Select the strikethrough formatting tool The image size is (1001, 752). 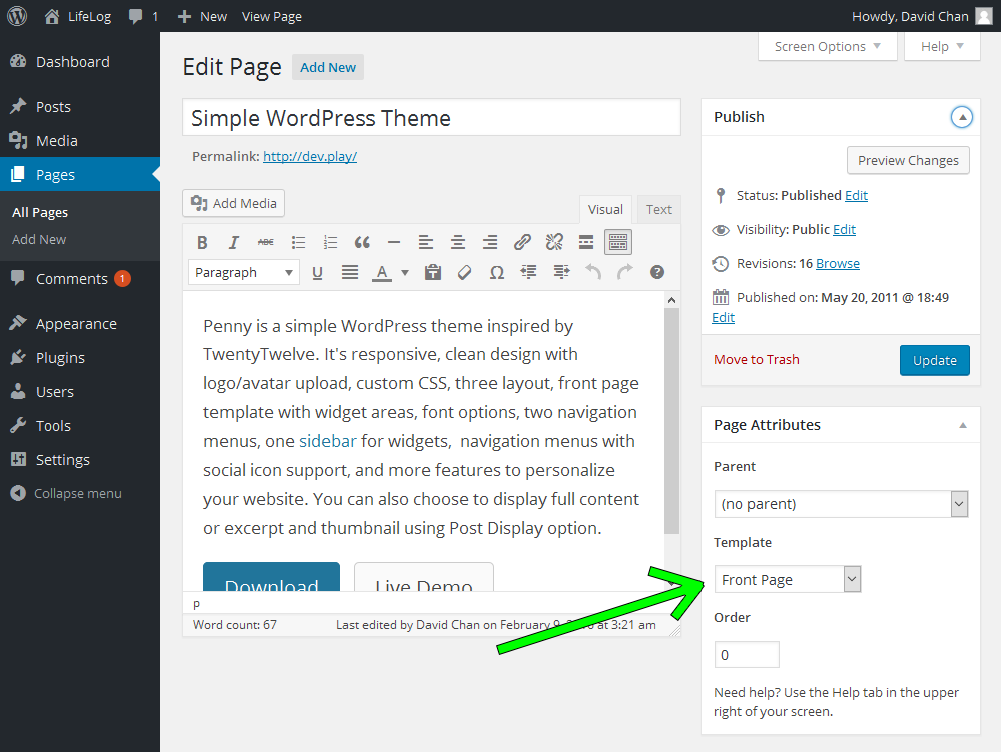click(x=265, y=241)
